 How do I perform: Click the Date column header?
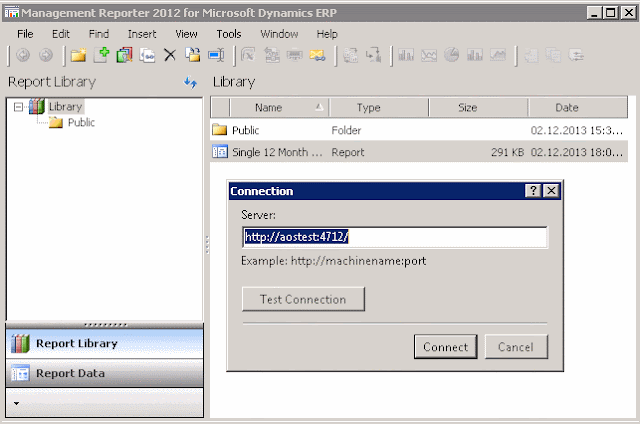click(x=578, y=108)
